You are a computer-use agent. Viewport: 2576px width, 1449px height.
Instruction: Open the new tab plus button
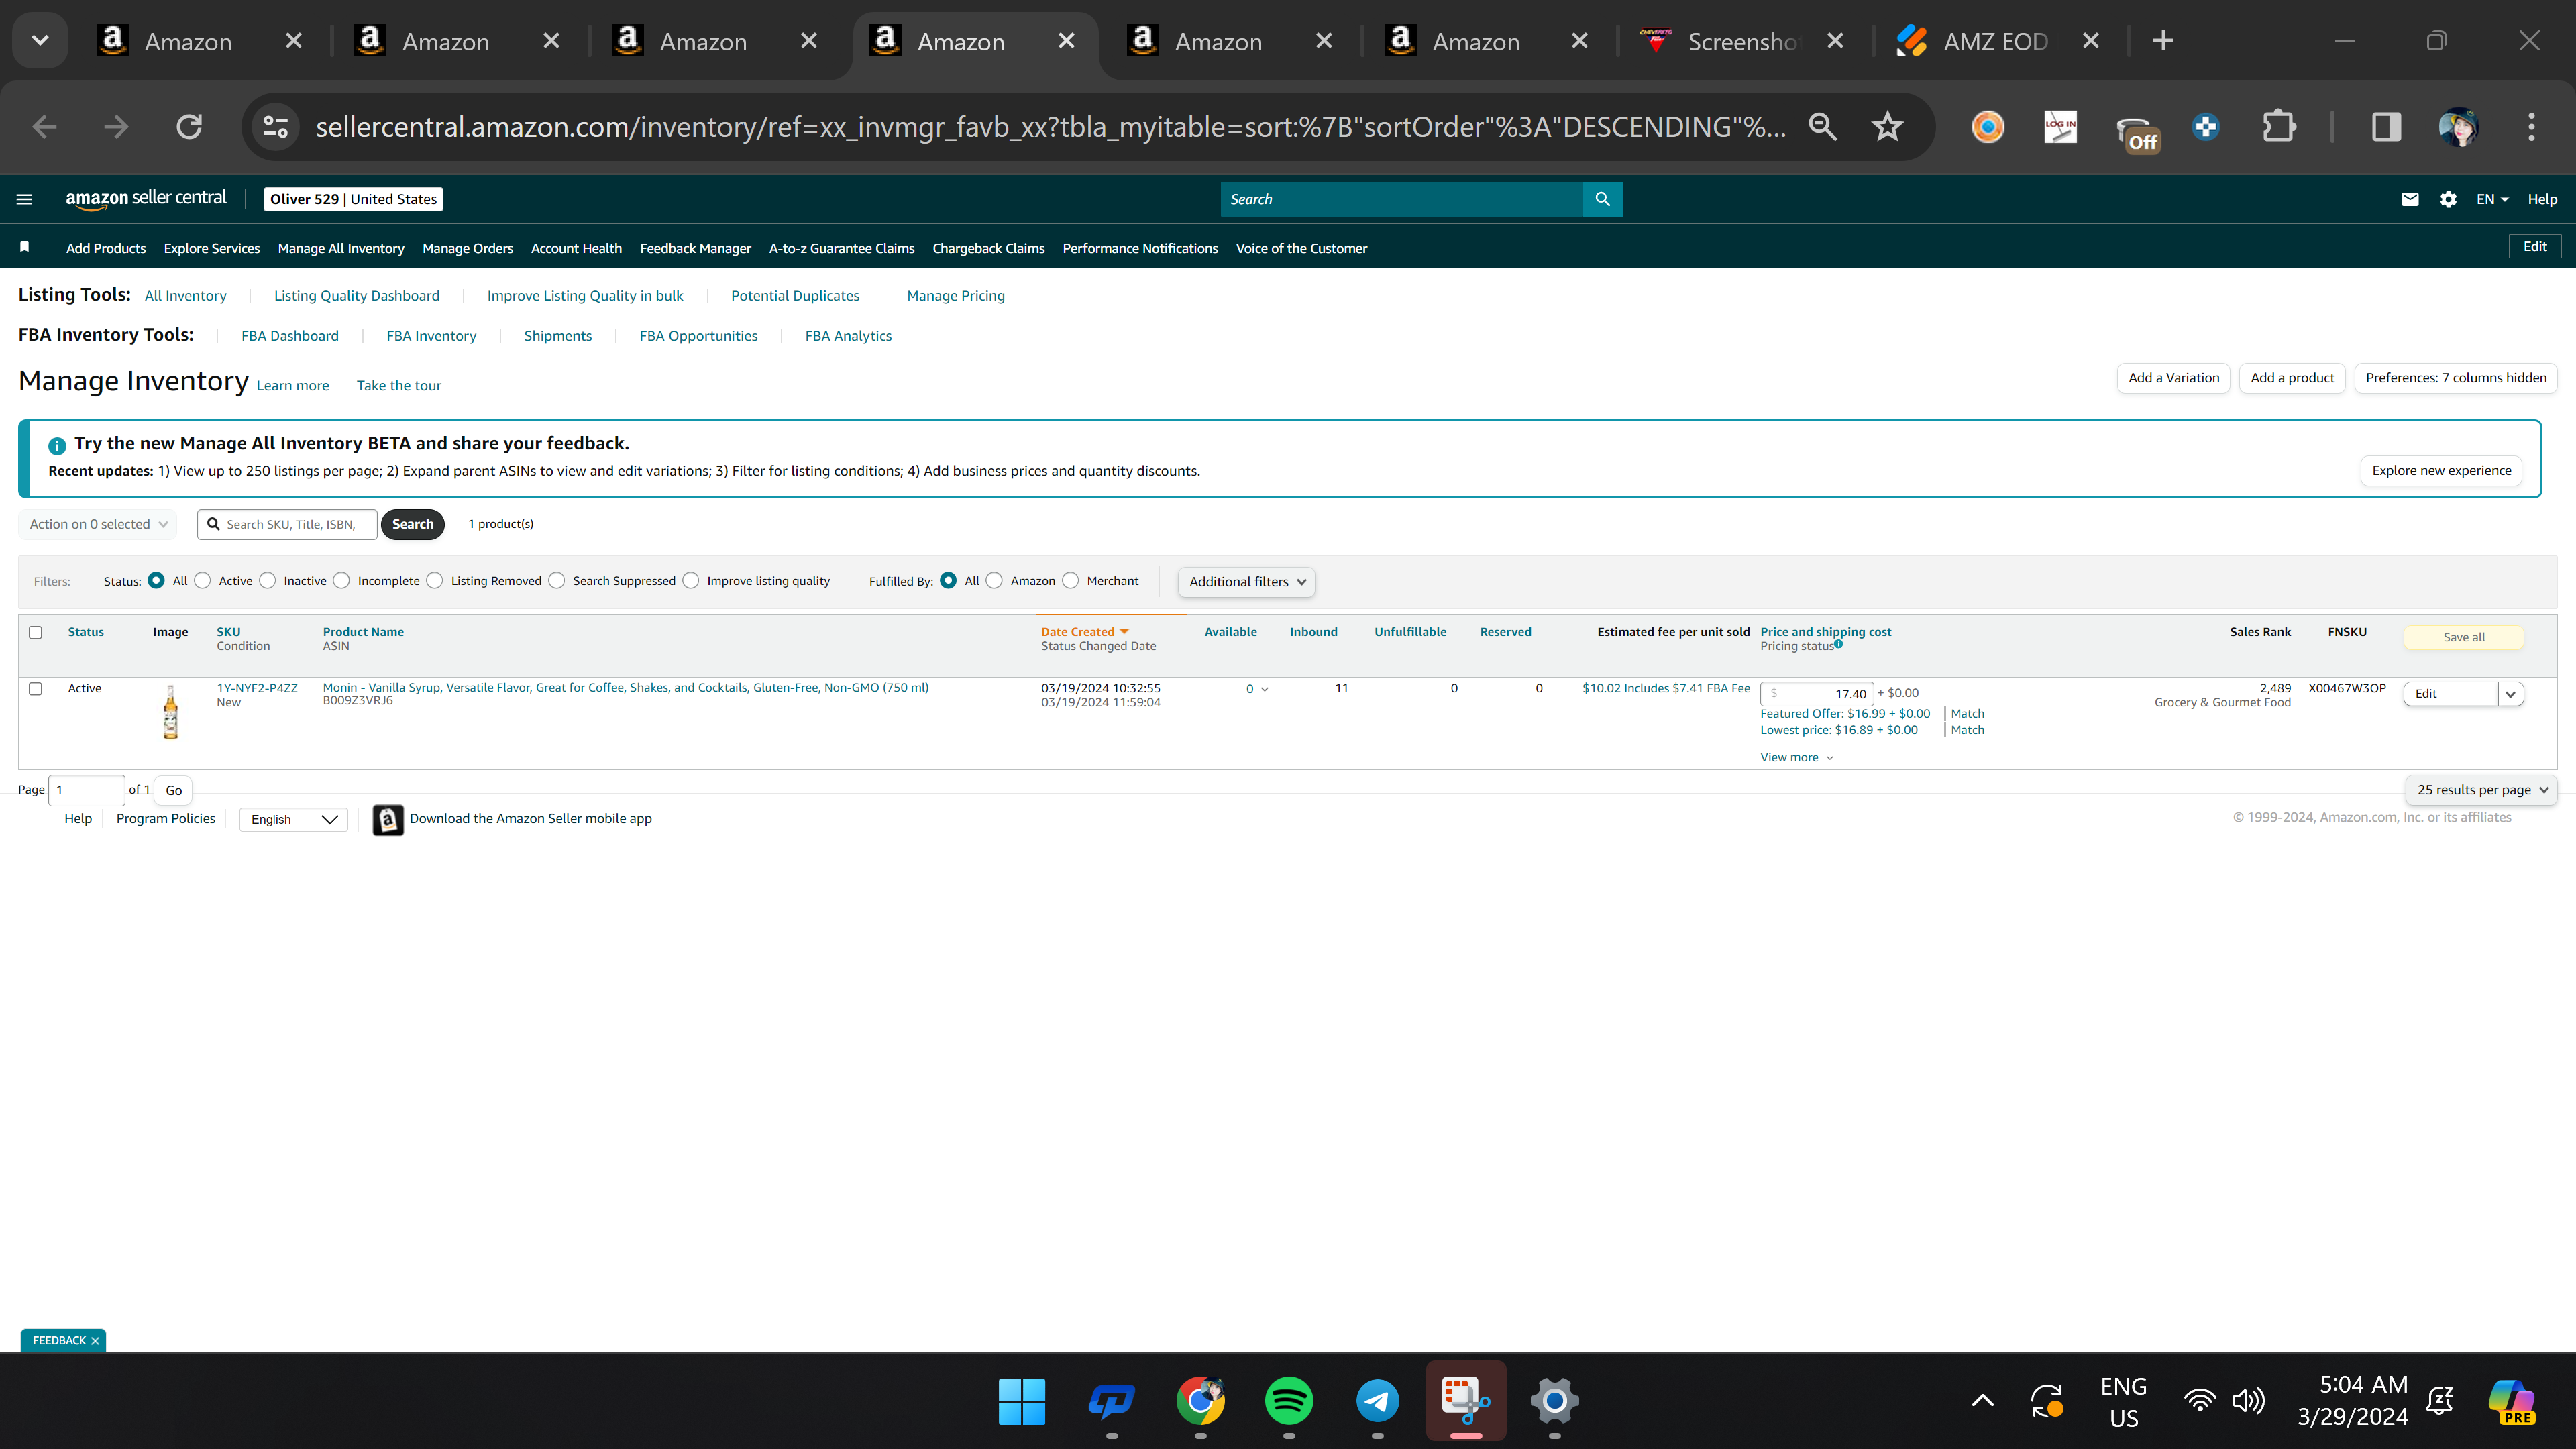point(2163,41)
